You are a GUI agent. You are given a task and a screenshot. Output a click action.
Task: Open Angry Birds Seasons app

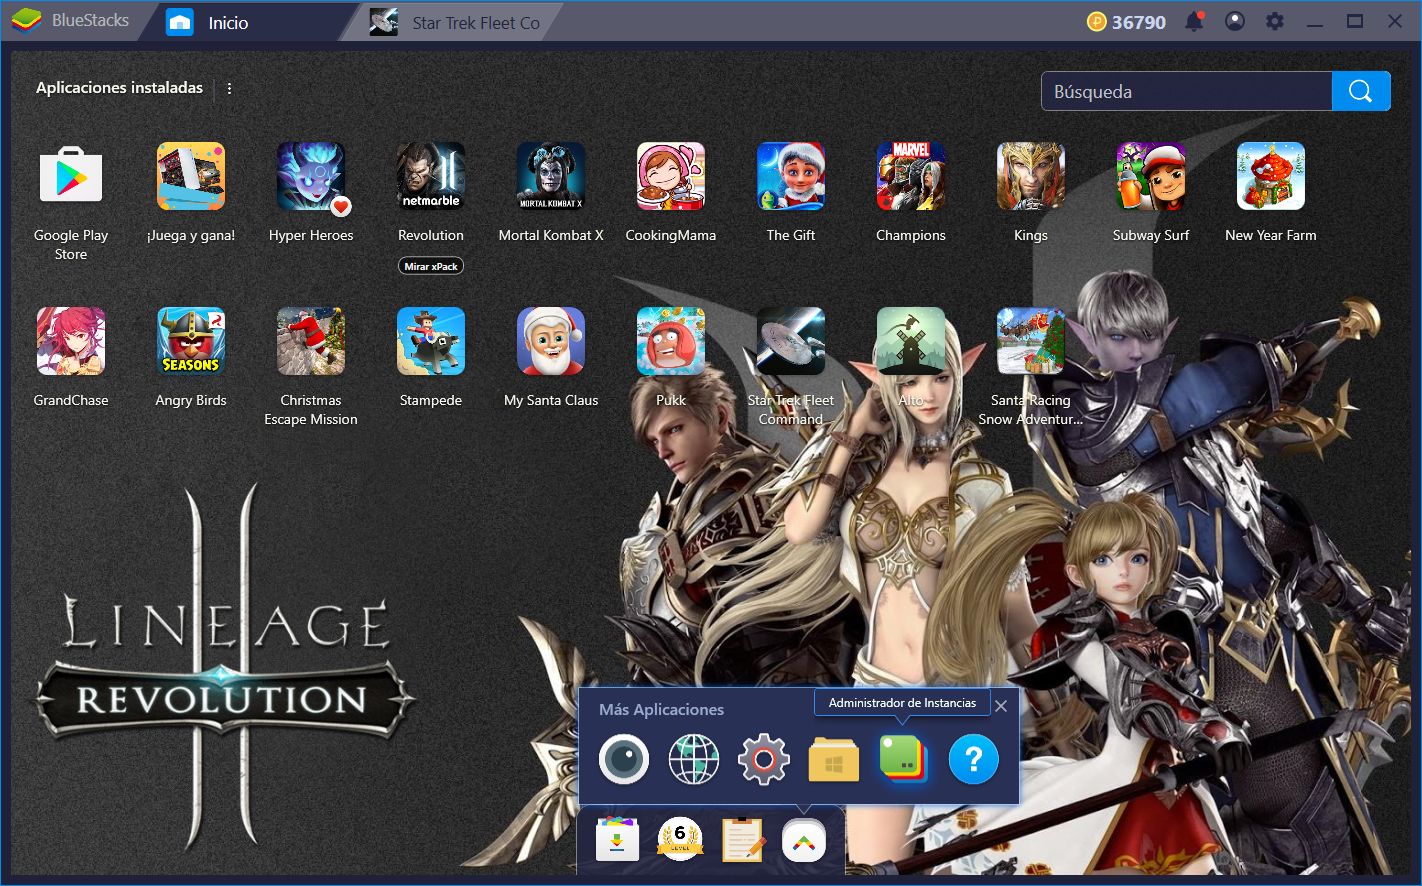coord(191,341)
